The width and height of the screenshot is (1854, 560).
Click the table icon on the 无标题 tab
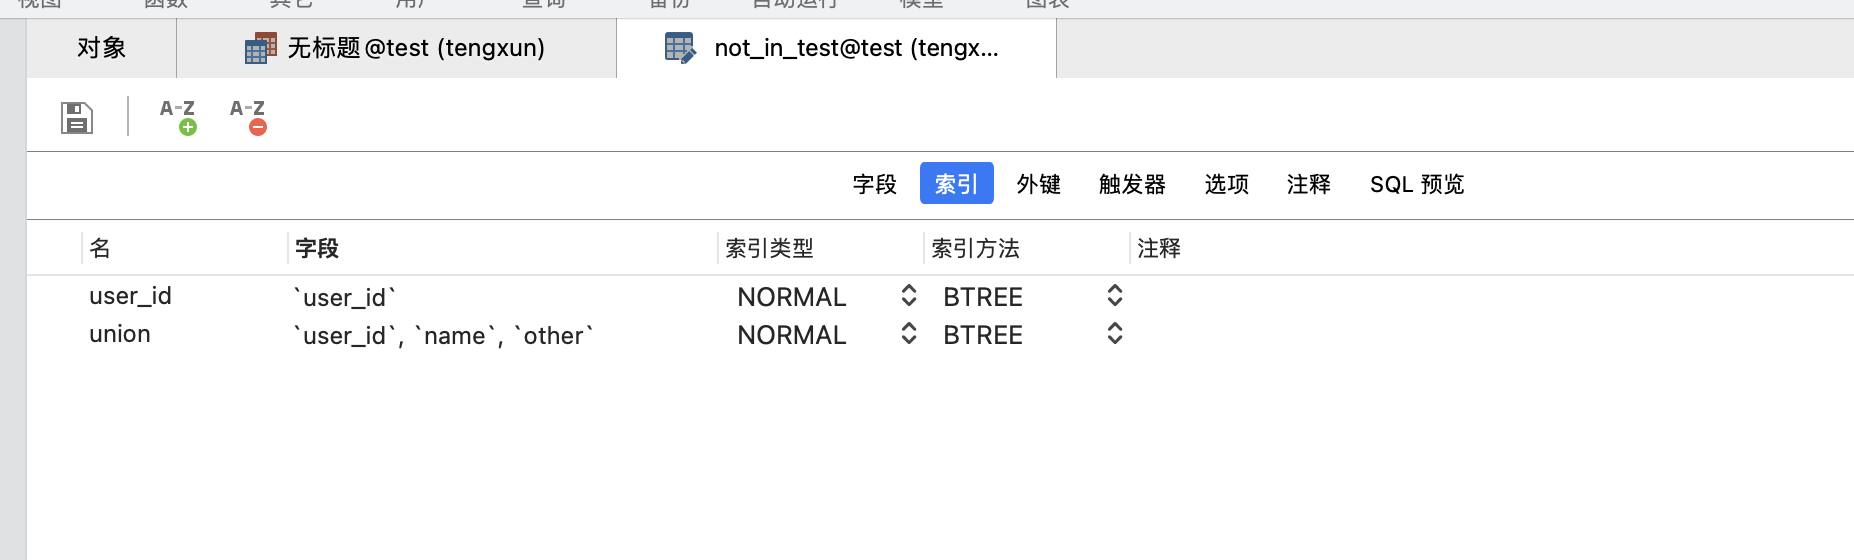pos(261,48)
